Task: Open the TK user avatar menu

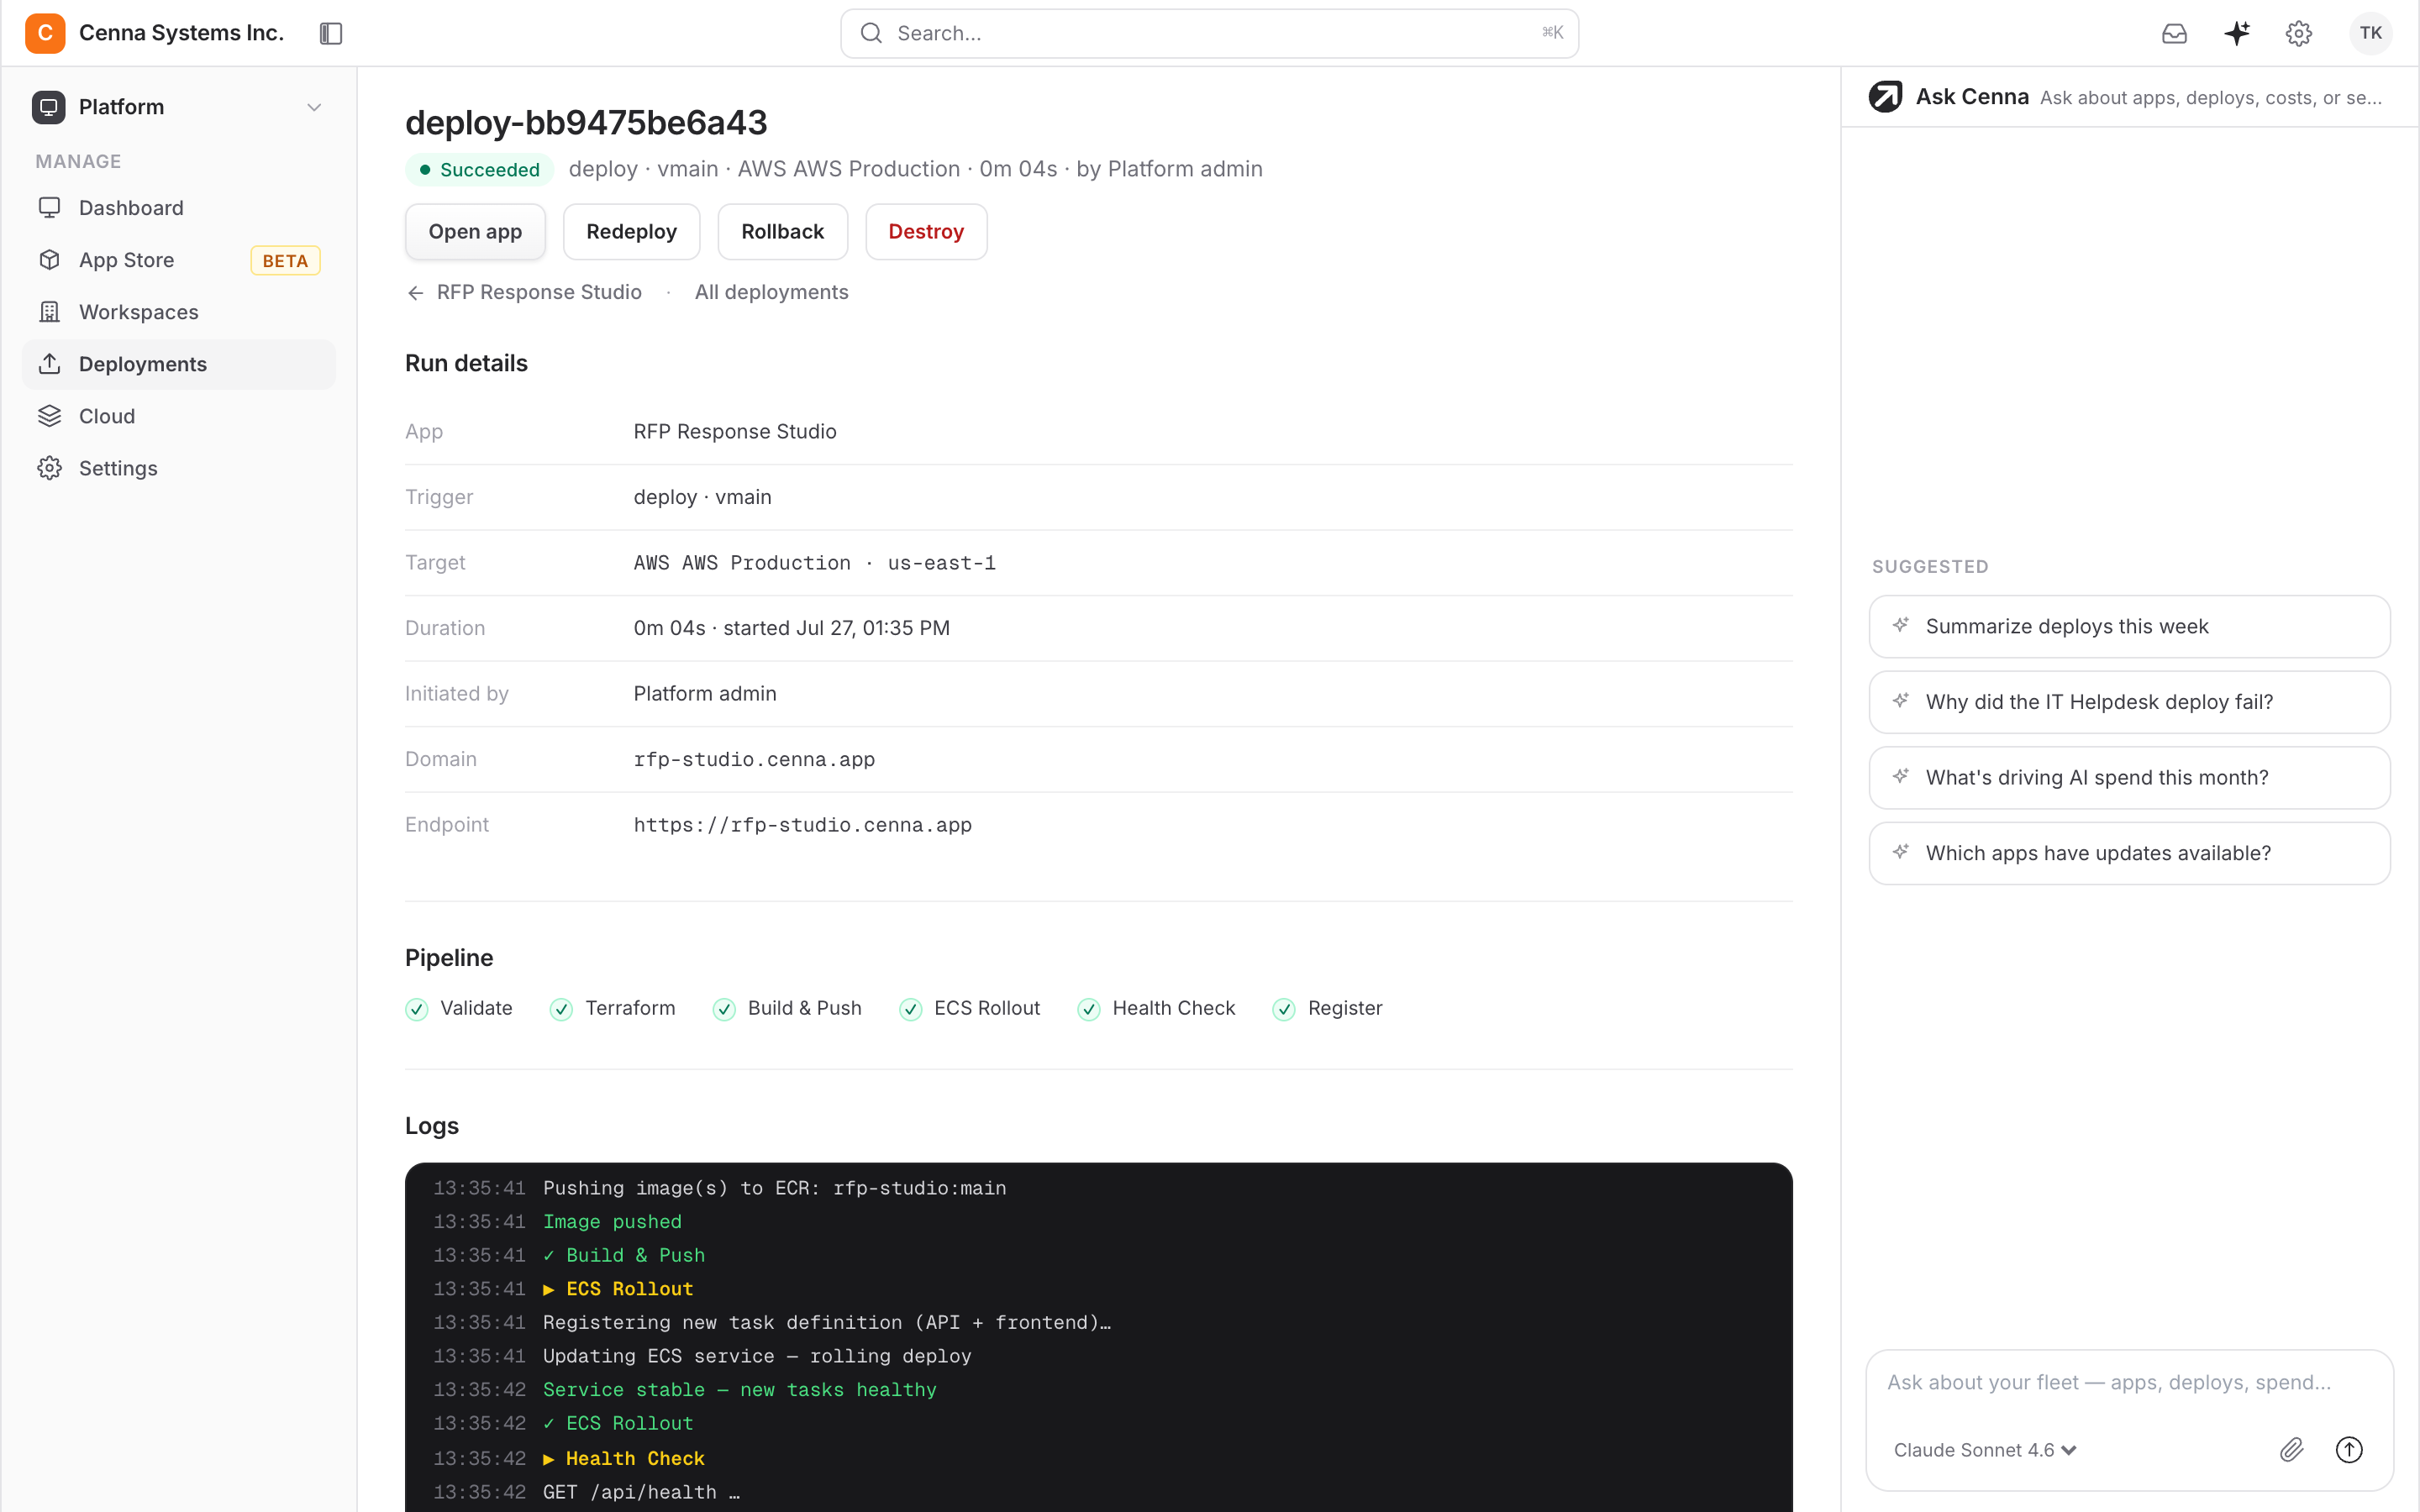Action: pyautogui.click(x=2370, y=33)
